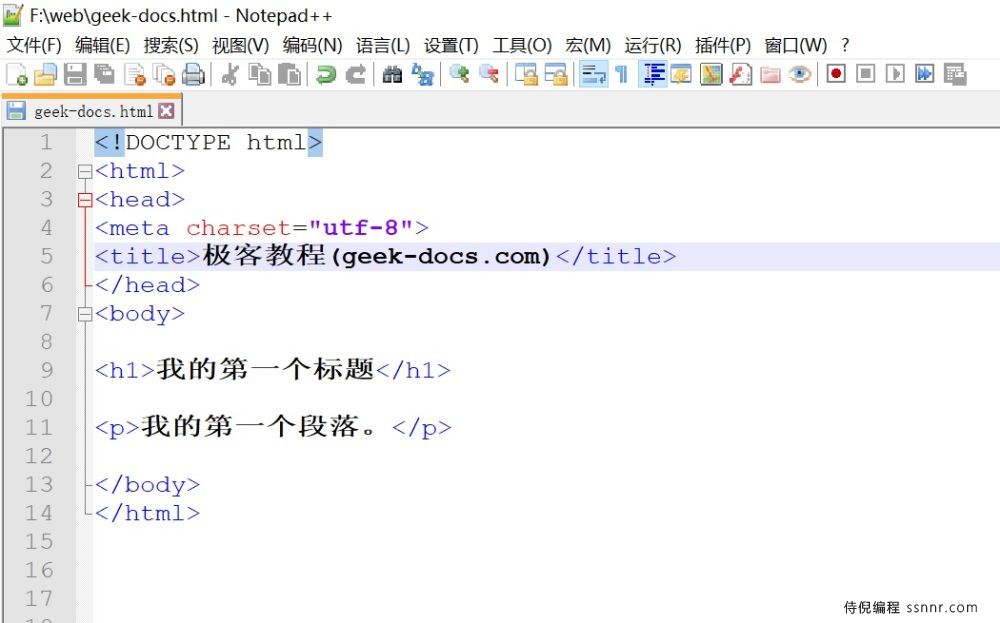Toggle synchronize vertical scrolling
This screenshot has width=1000, height=623.
[x=526, y=75]
